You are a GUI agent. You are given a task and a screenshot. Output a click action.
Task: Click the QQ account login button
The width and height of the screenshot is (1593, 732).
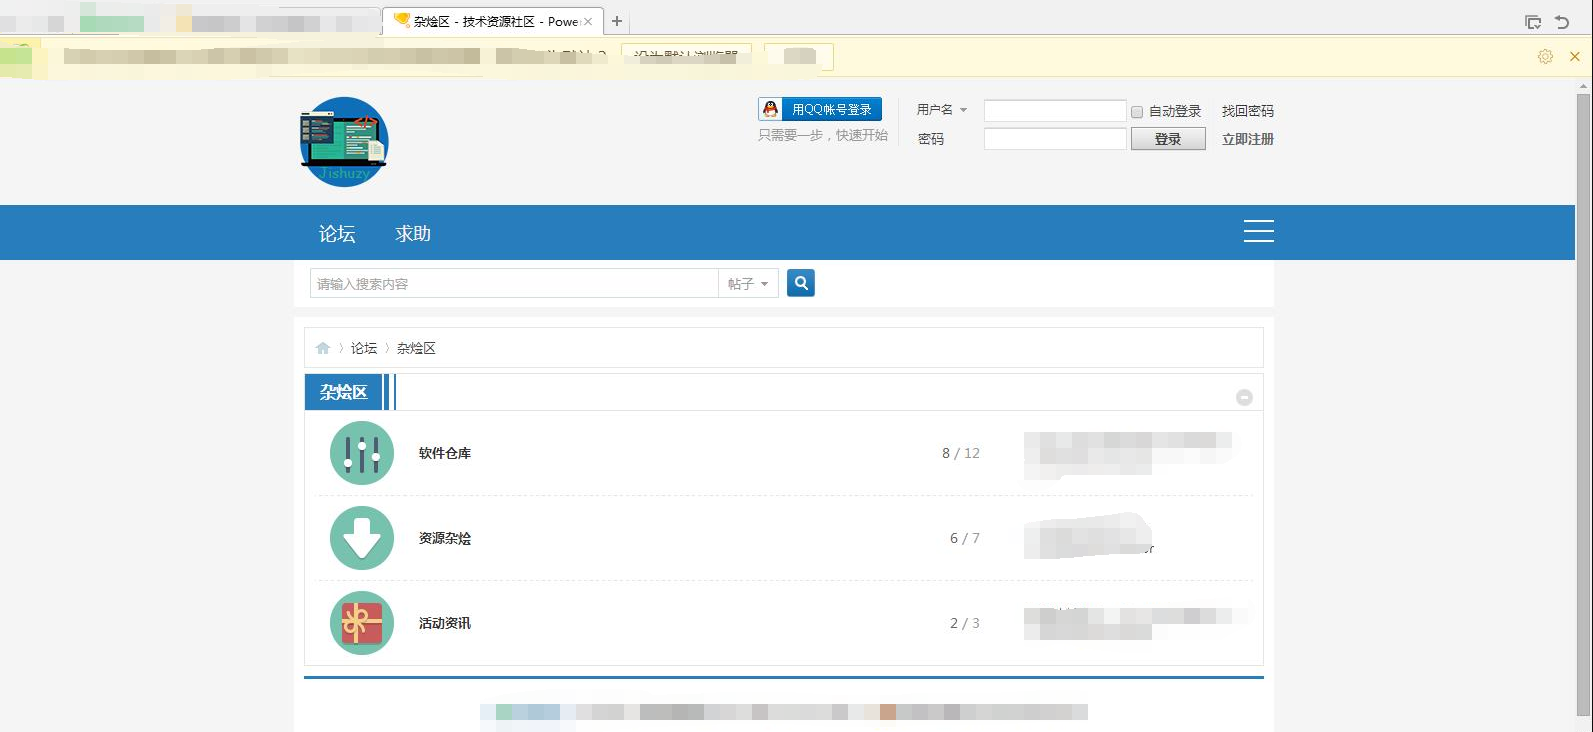pos(820,109)
